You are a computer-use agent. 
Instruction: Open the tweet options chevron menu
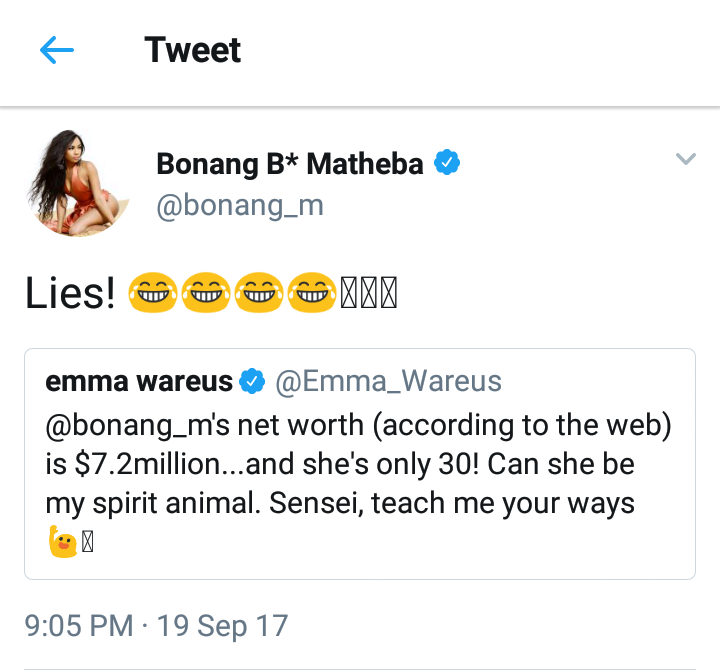(685, 159)
